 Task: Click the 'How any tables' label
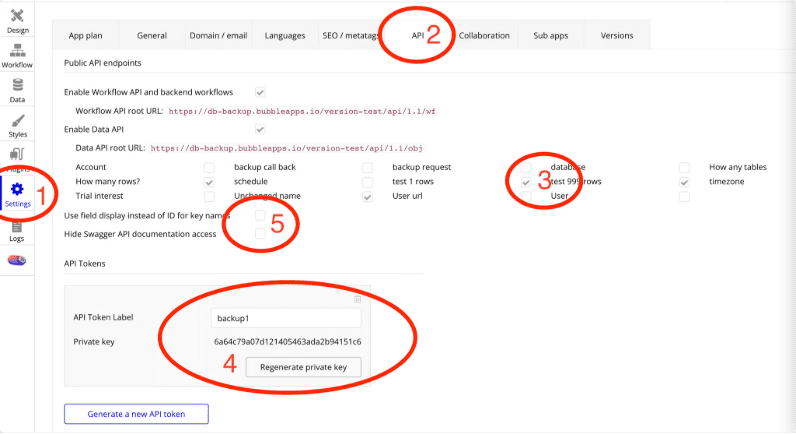(x=738, y=167)
